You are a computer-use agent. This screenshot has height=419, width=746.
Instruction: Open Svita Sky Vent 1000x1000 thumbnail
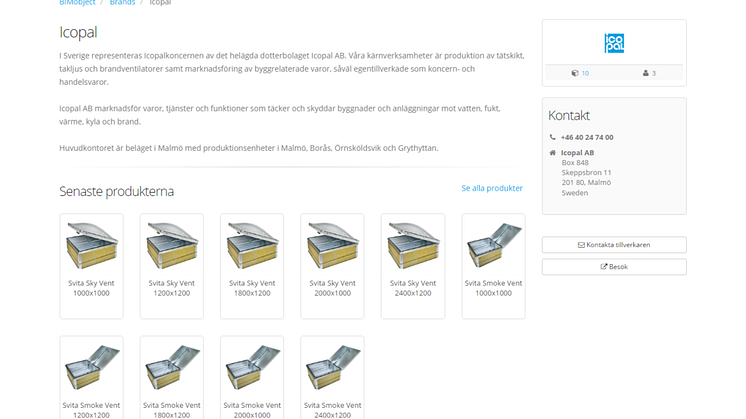(91, 245)
